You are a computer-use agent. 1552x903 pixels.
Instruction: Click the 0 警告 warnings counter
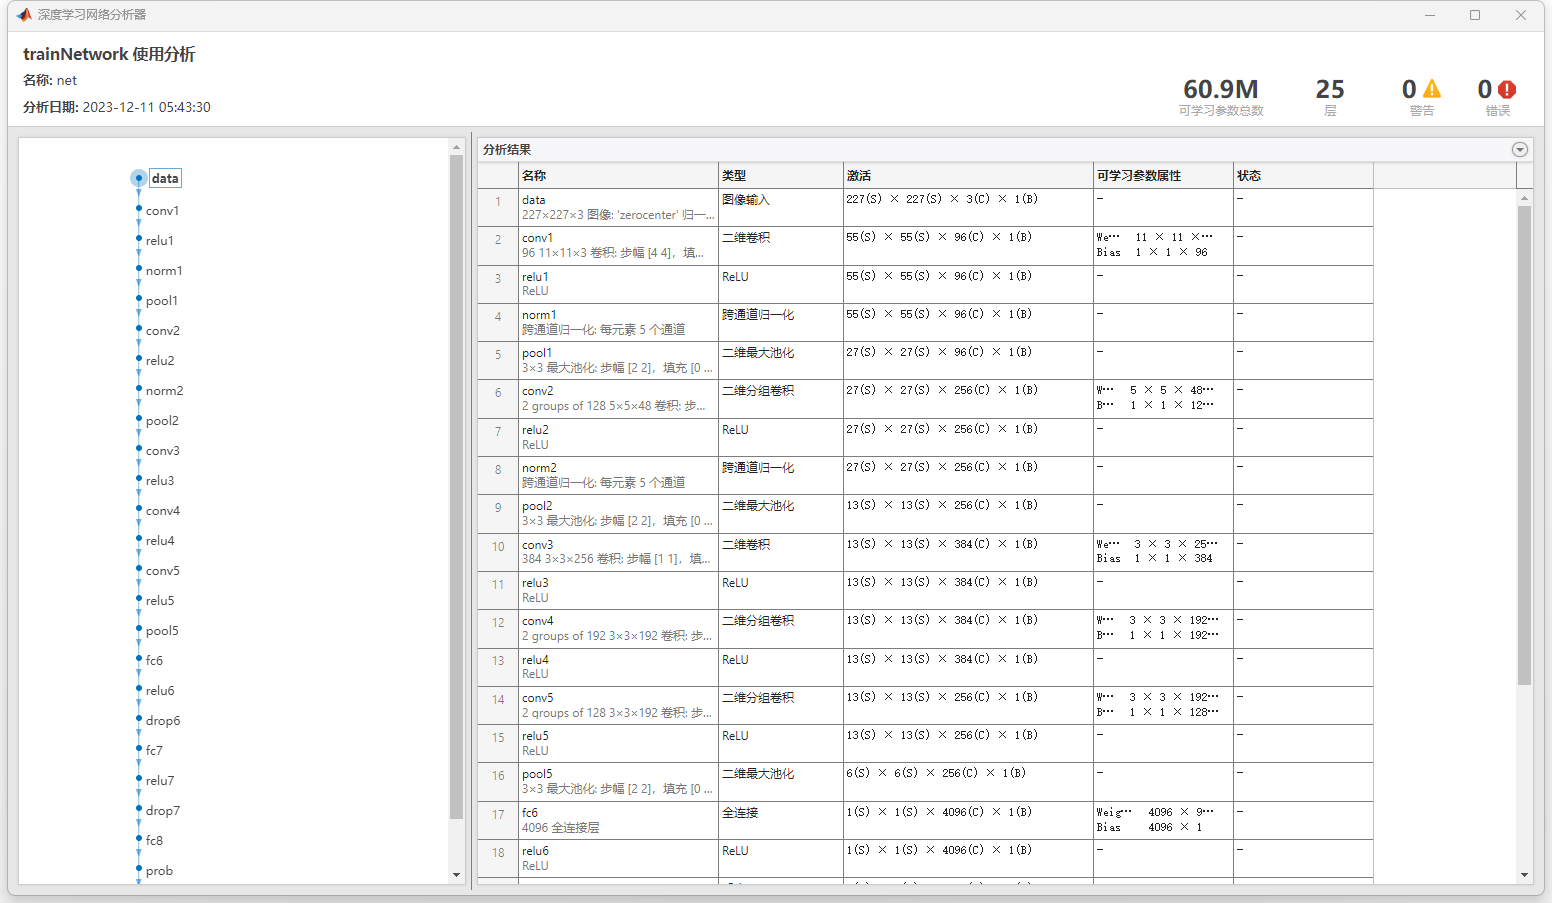[1421, 97]
